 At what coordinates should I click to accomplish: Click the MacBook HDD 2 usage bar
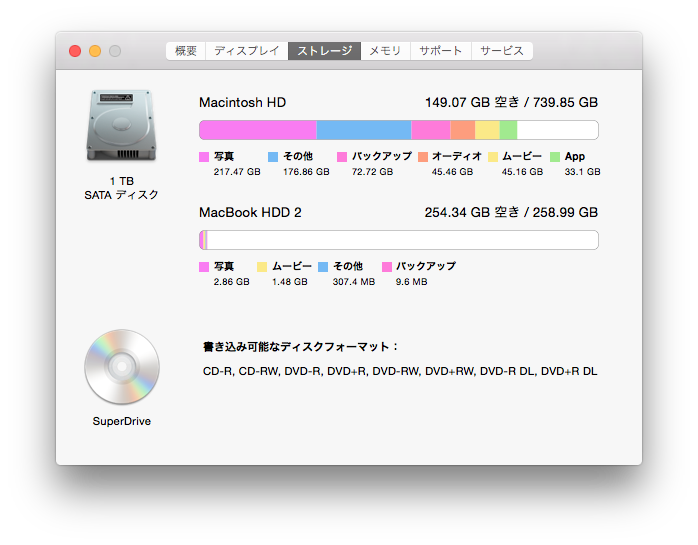(x=399, y=240)
